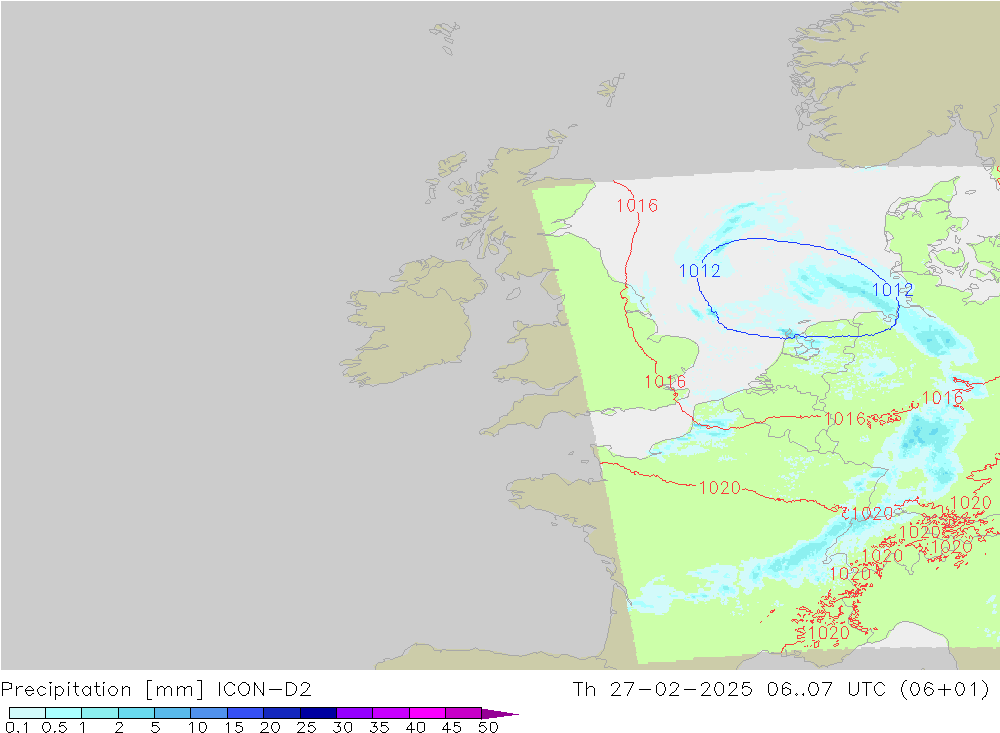Select the 5–10 mm legend color
The height and width of the screenshot is (733, 1000).
172,713
